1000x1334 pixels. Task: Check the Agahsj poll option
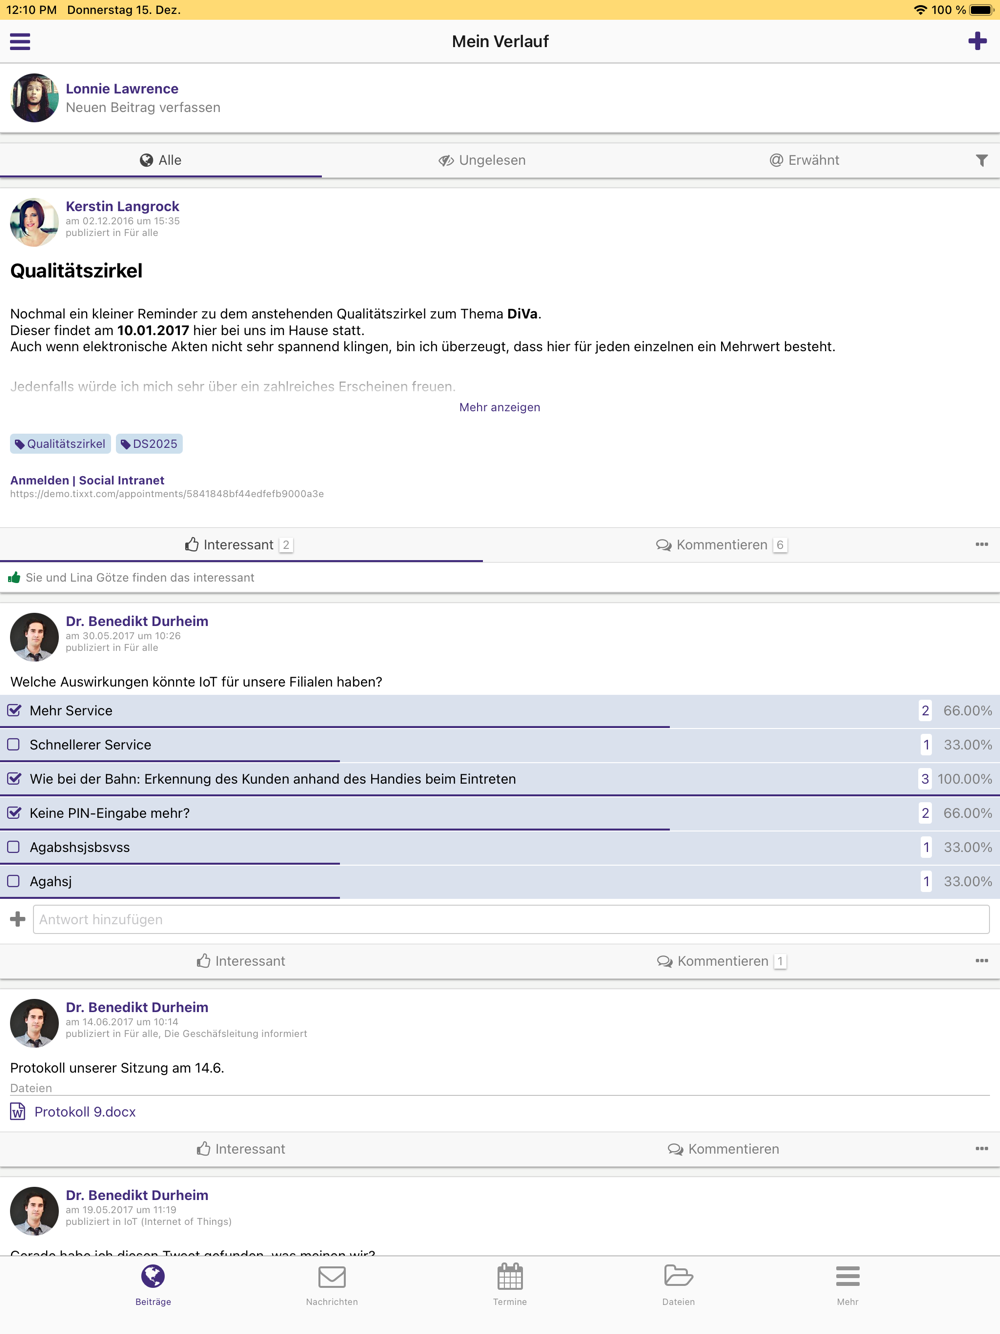pyautogui.click(x=14, y=881)
